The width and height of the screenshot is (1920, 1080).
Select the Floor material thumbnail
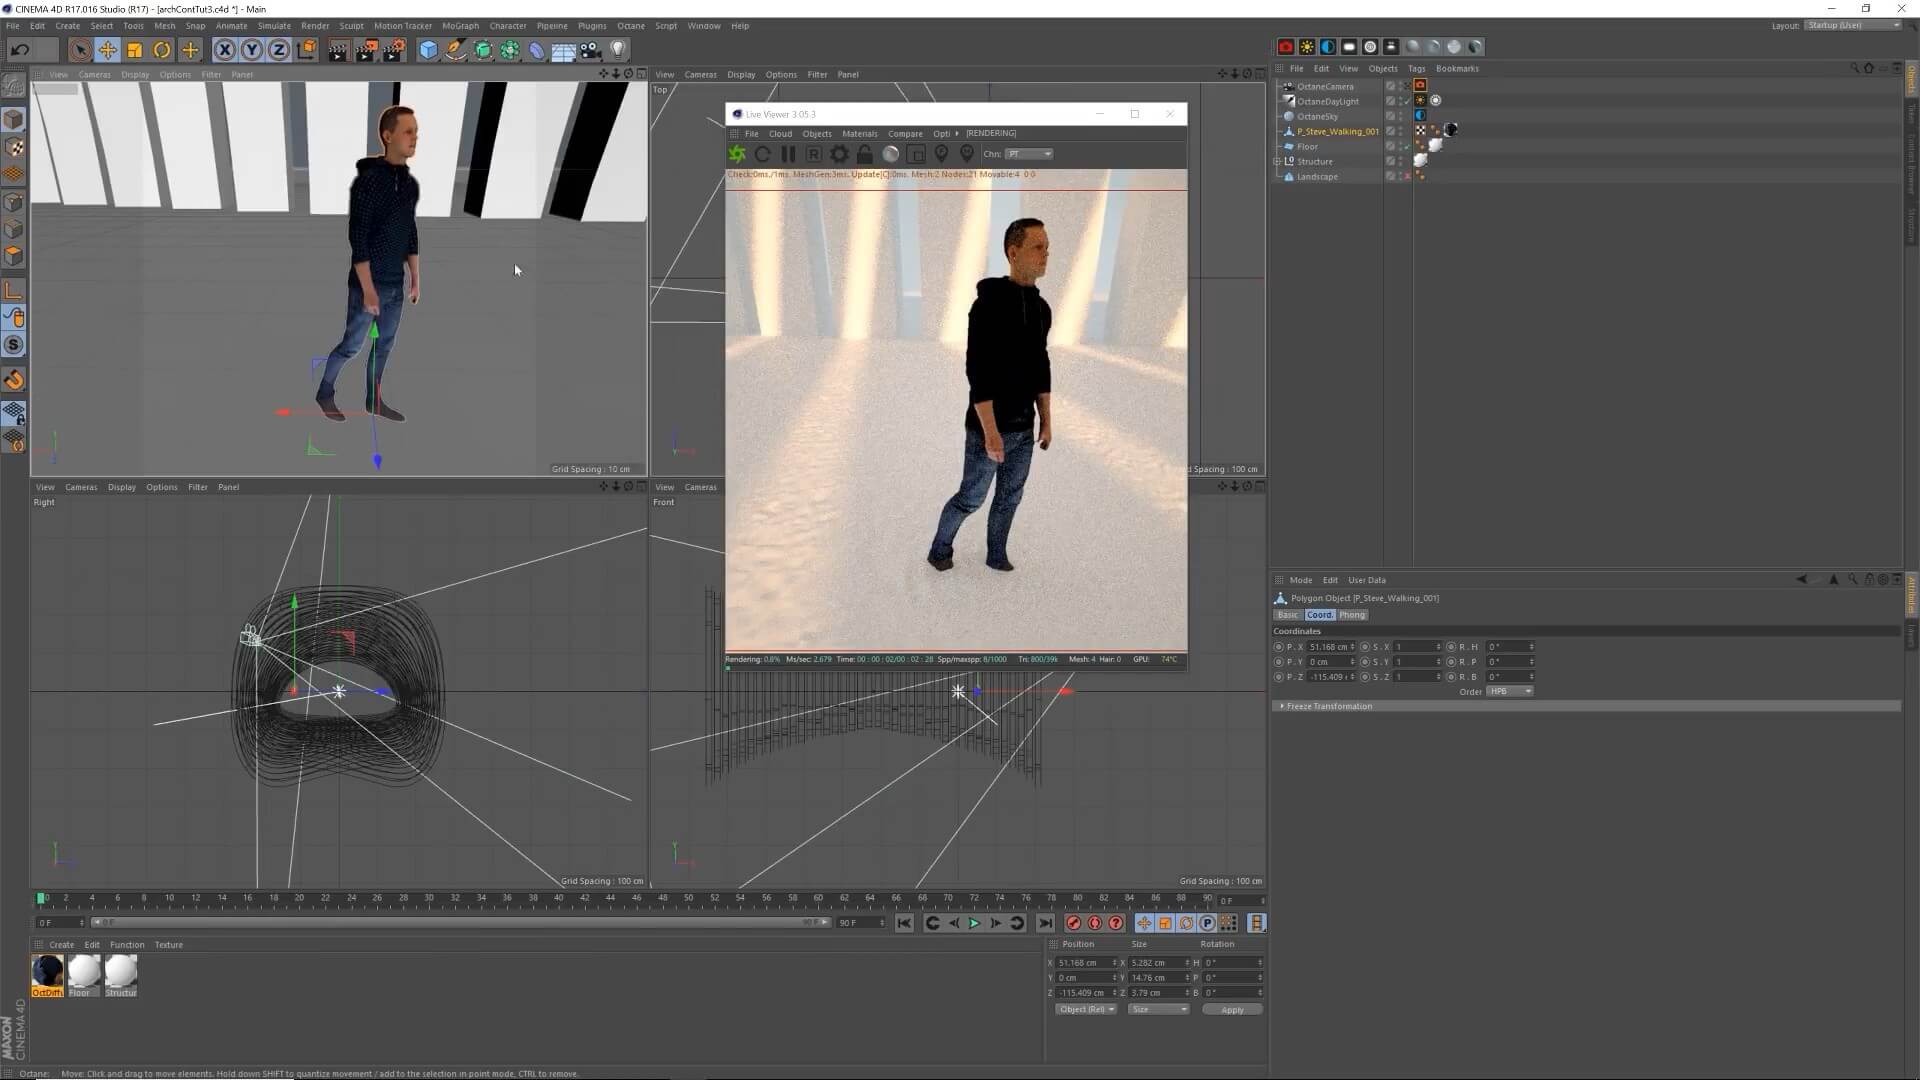coord(83,972)
